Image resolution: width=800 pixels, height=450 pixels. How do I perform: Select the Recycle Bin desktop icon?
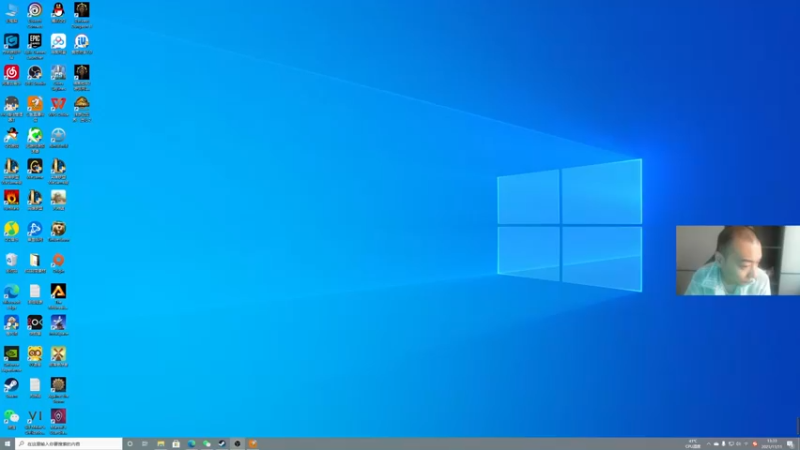11,263
